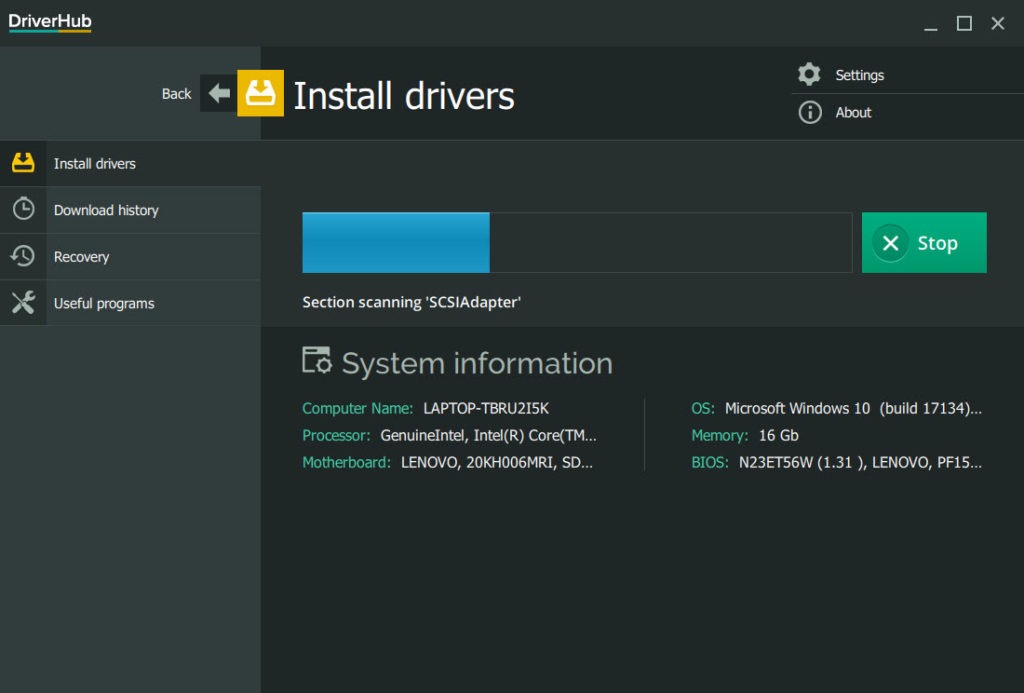The width and height of the screenshot is (1024, 693).
Task: Click Motherboard LENOVO 20KH006MRI value
Action: tap(497, 462)
